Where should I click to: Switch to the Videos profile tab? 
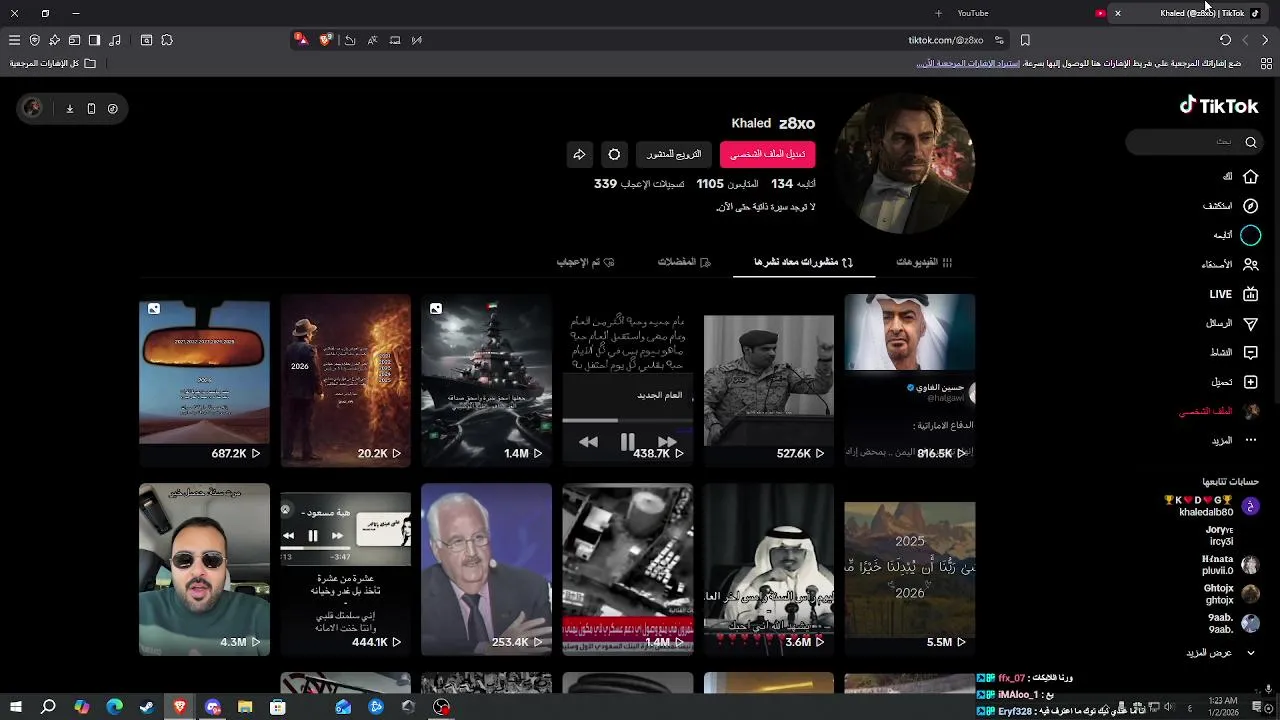pos(924,262)
